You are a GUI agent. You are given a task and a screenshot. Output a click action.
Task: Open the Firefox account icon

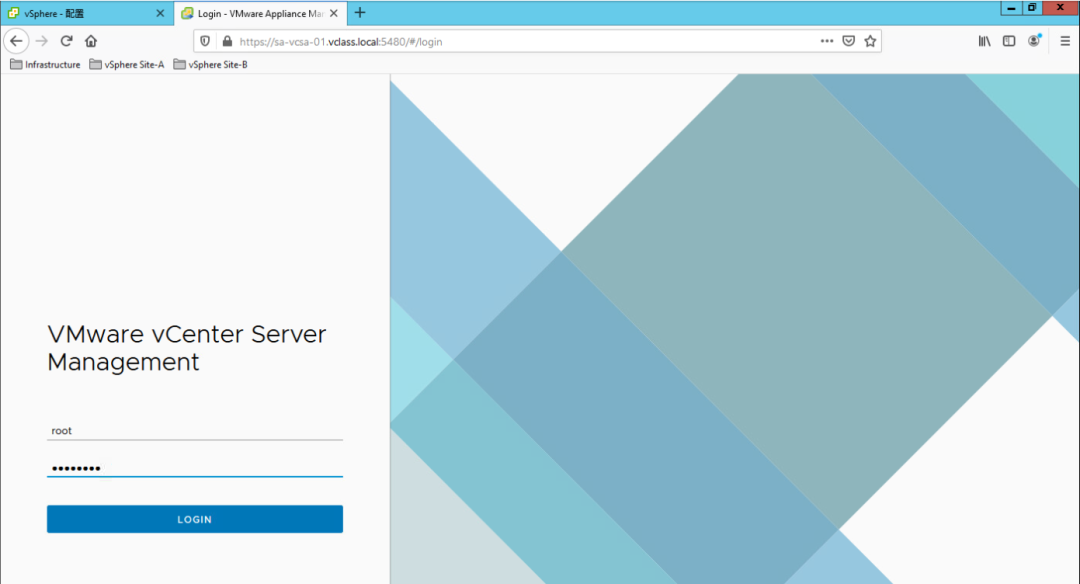1034,41
